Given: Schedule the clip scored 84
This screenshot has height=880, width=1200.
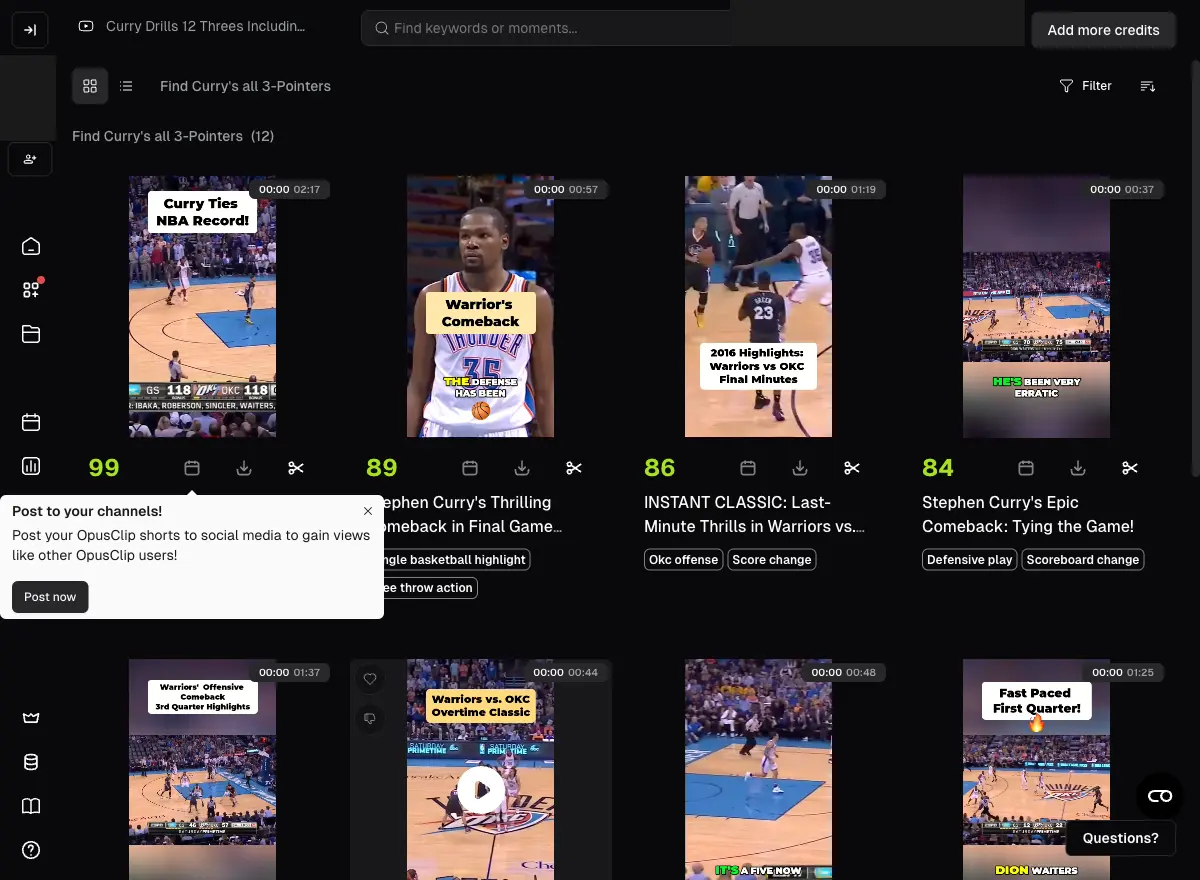Looking at the screenshot, I should (x=1026, y=468).
